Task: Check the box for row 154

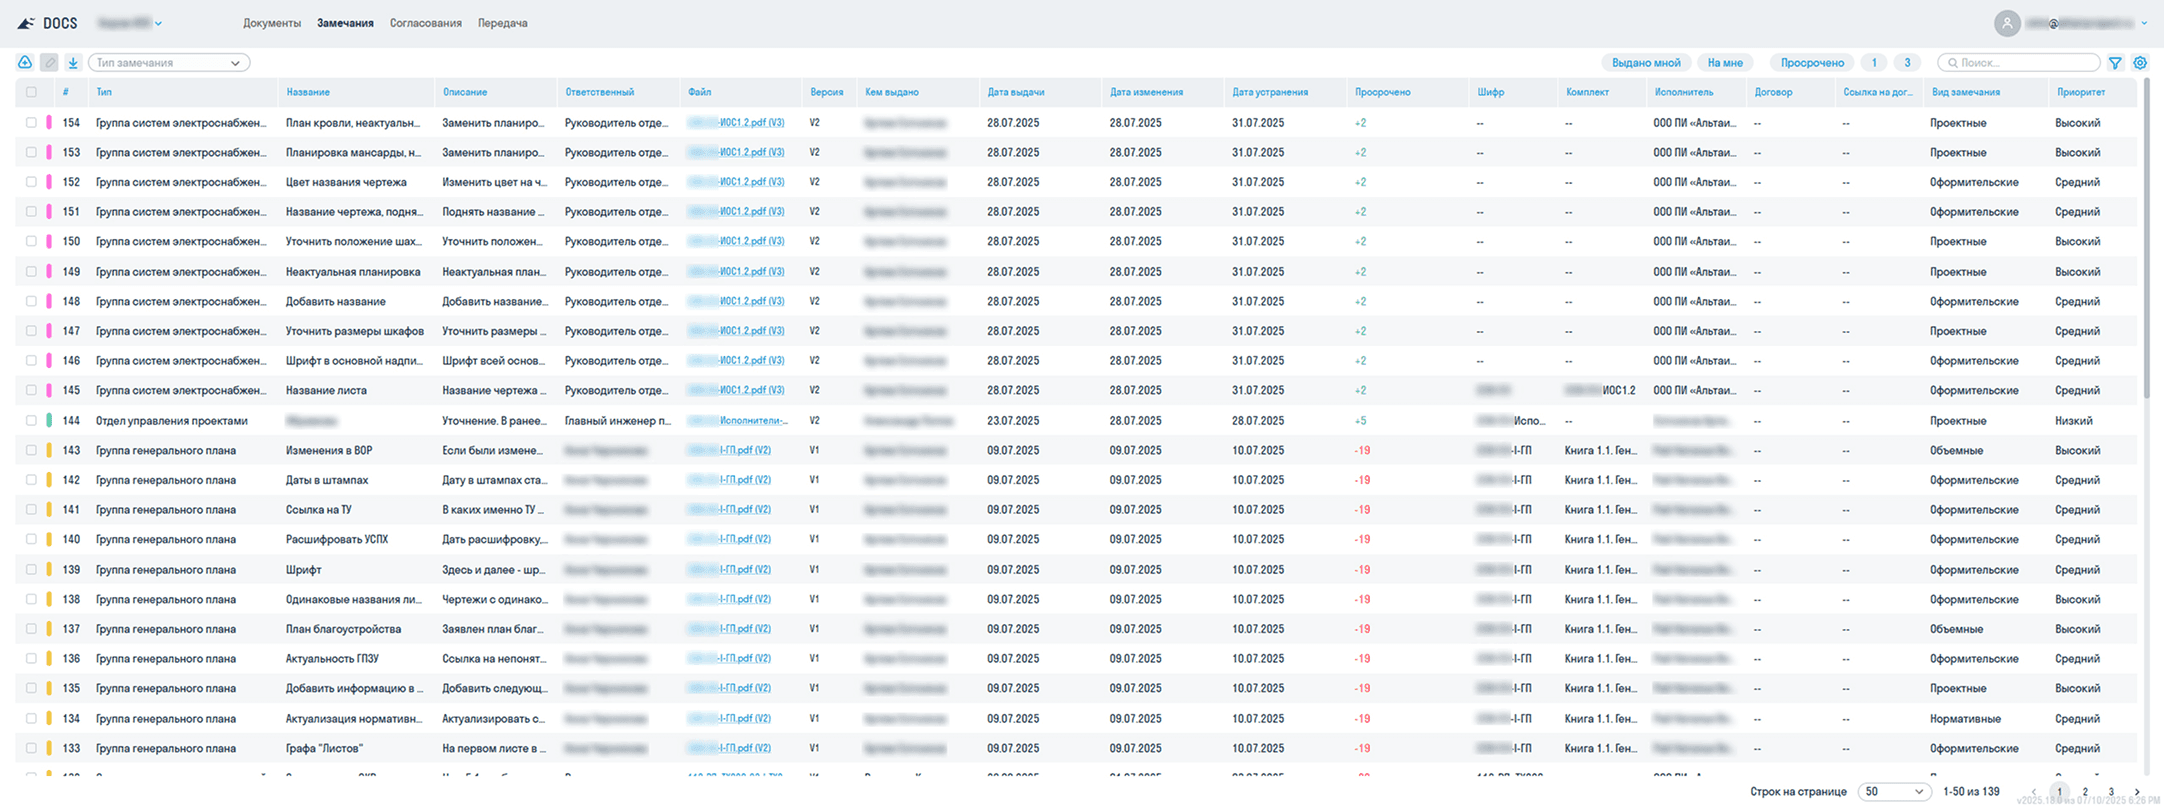Action: [x=31, y=123]
